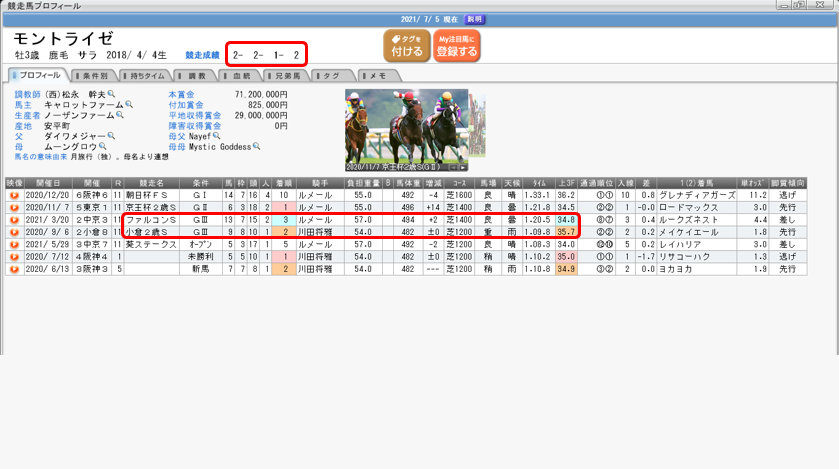Image resolution: width=839 pixels, height=469 pixels.
Task: Click magnifier icon next to Mystic Goddess
Action: [256, 146]
